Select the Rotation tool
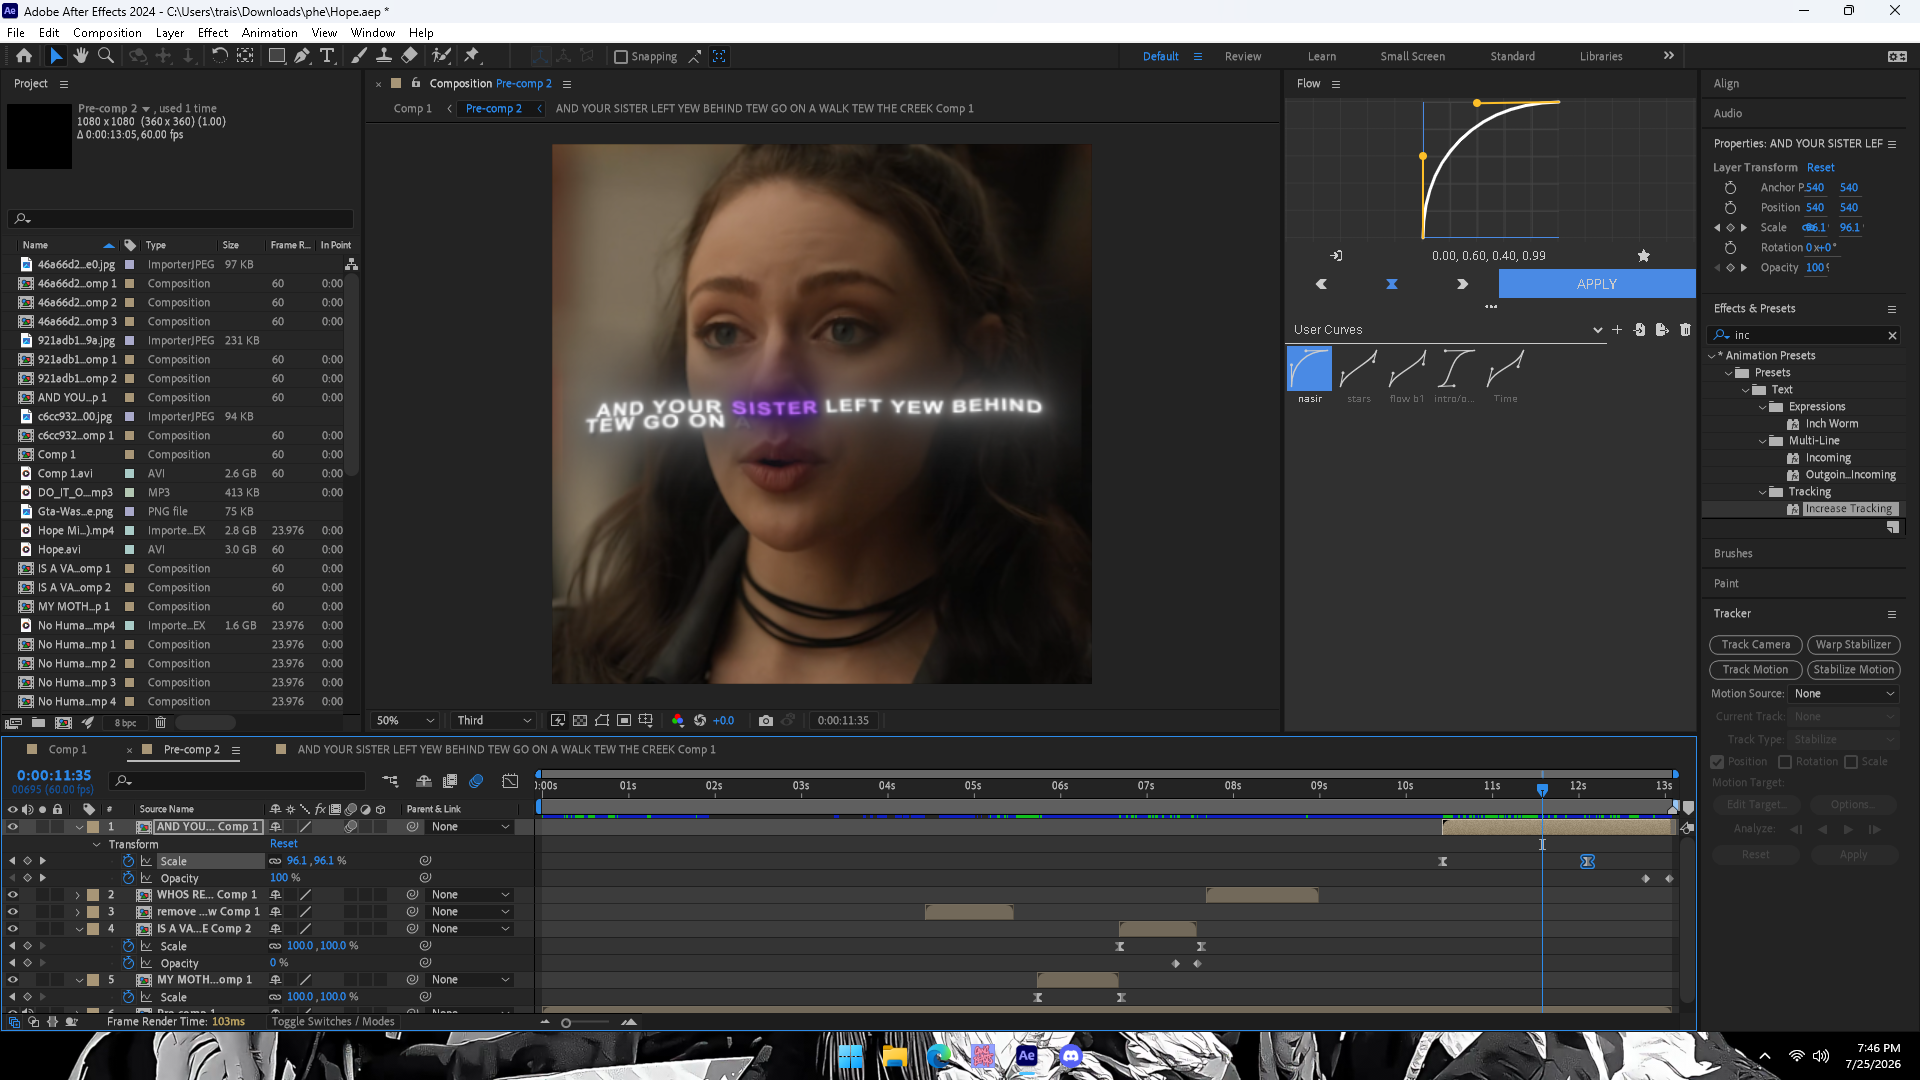This screenshot has width=1920, height=1080. pyautogui.click(x=219, y=56)
